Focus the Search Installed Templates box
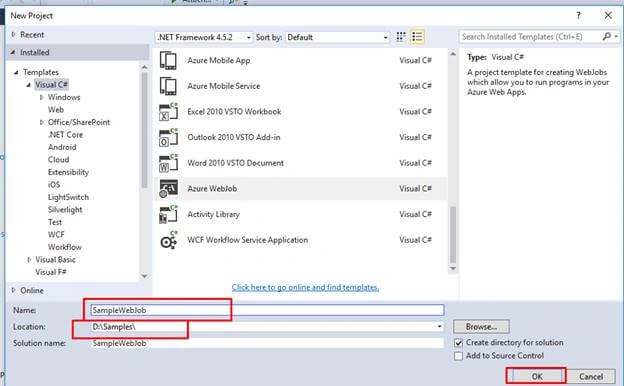Viewport: 624px width, 386px height. 530,37
